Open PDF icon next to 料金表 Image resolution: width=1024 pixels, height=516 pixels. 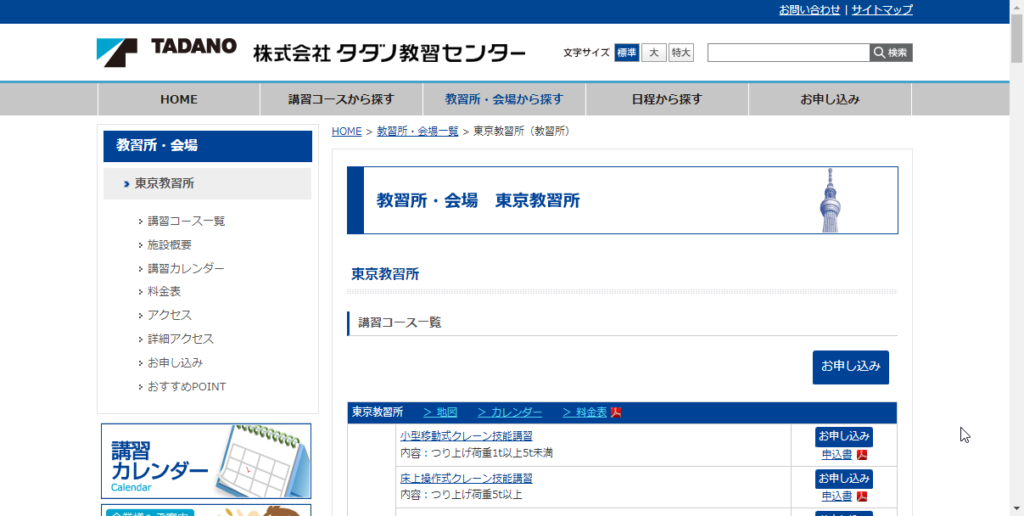tap(615, 413)
